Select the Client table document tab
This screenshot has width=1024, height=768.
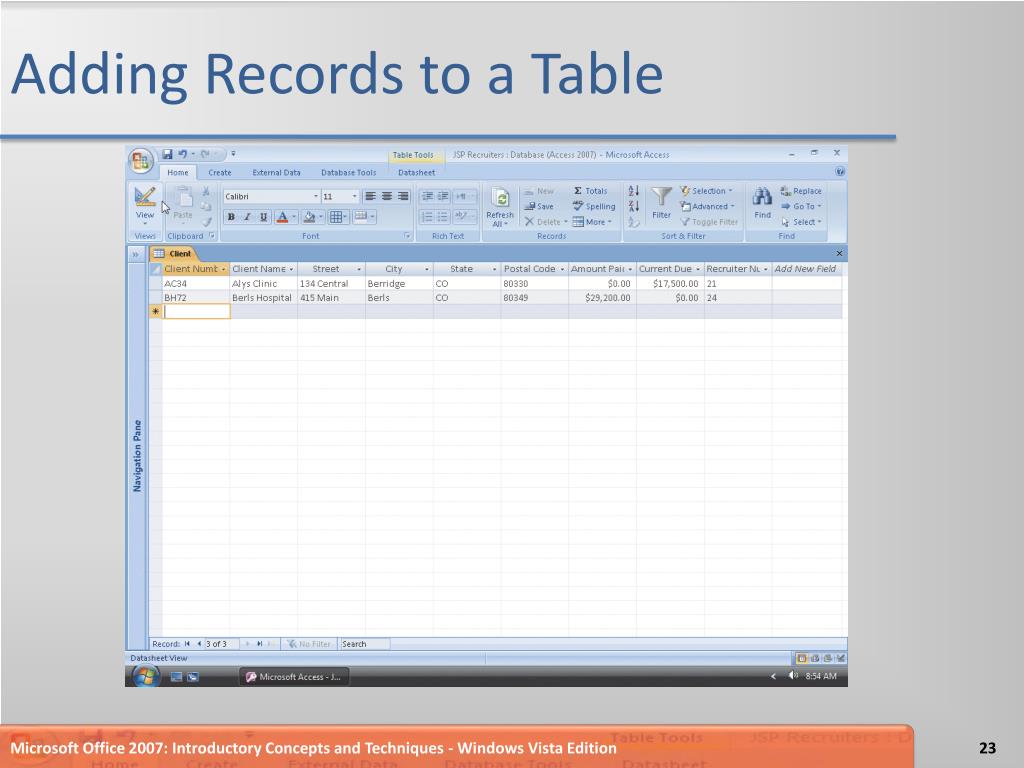pyautogui.click(x=173, y=253)
